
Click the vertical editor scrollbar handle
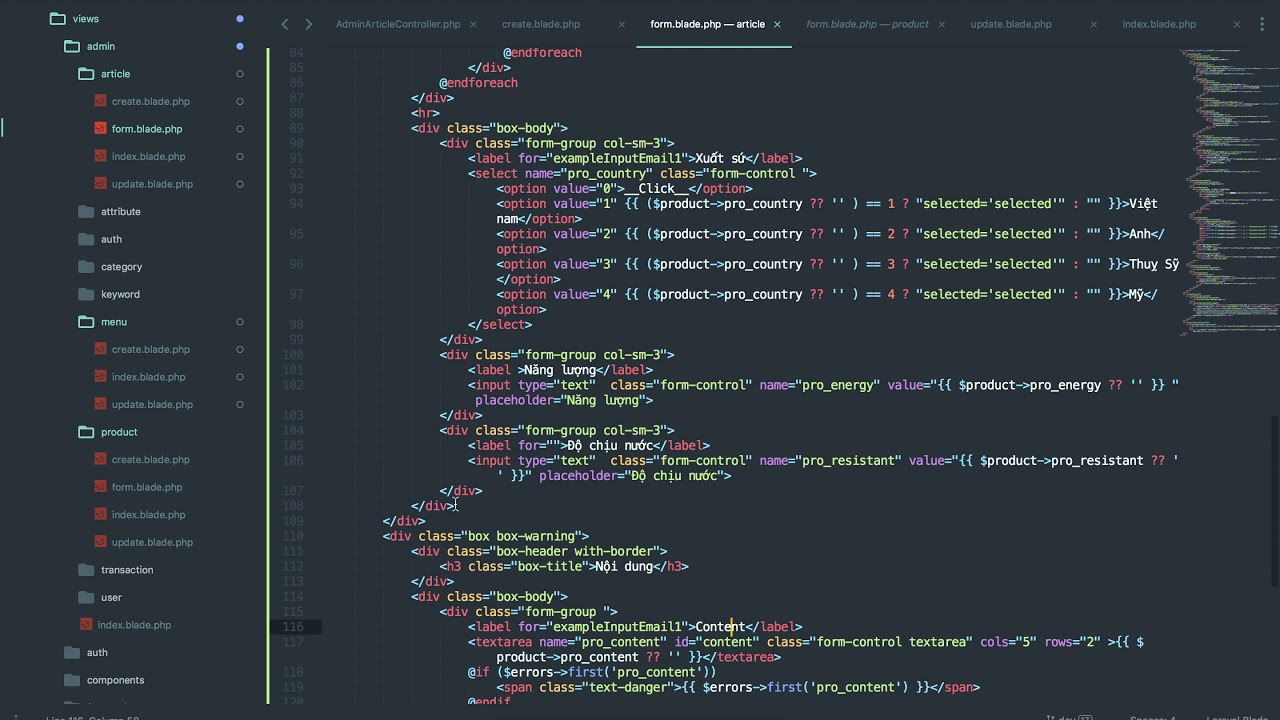click(1274, 500)
